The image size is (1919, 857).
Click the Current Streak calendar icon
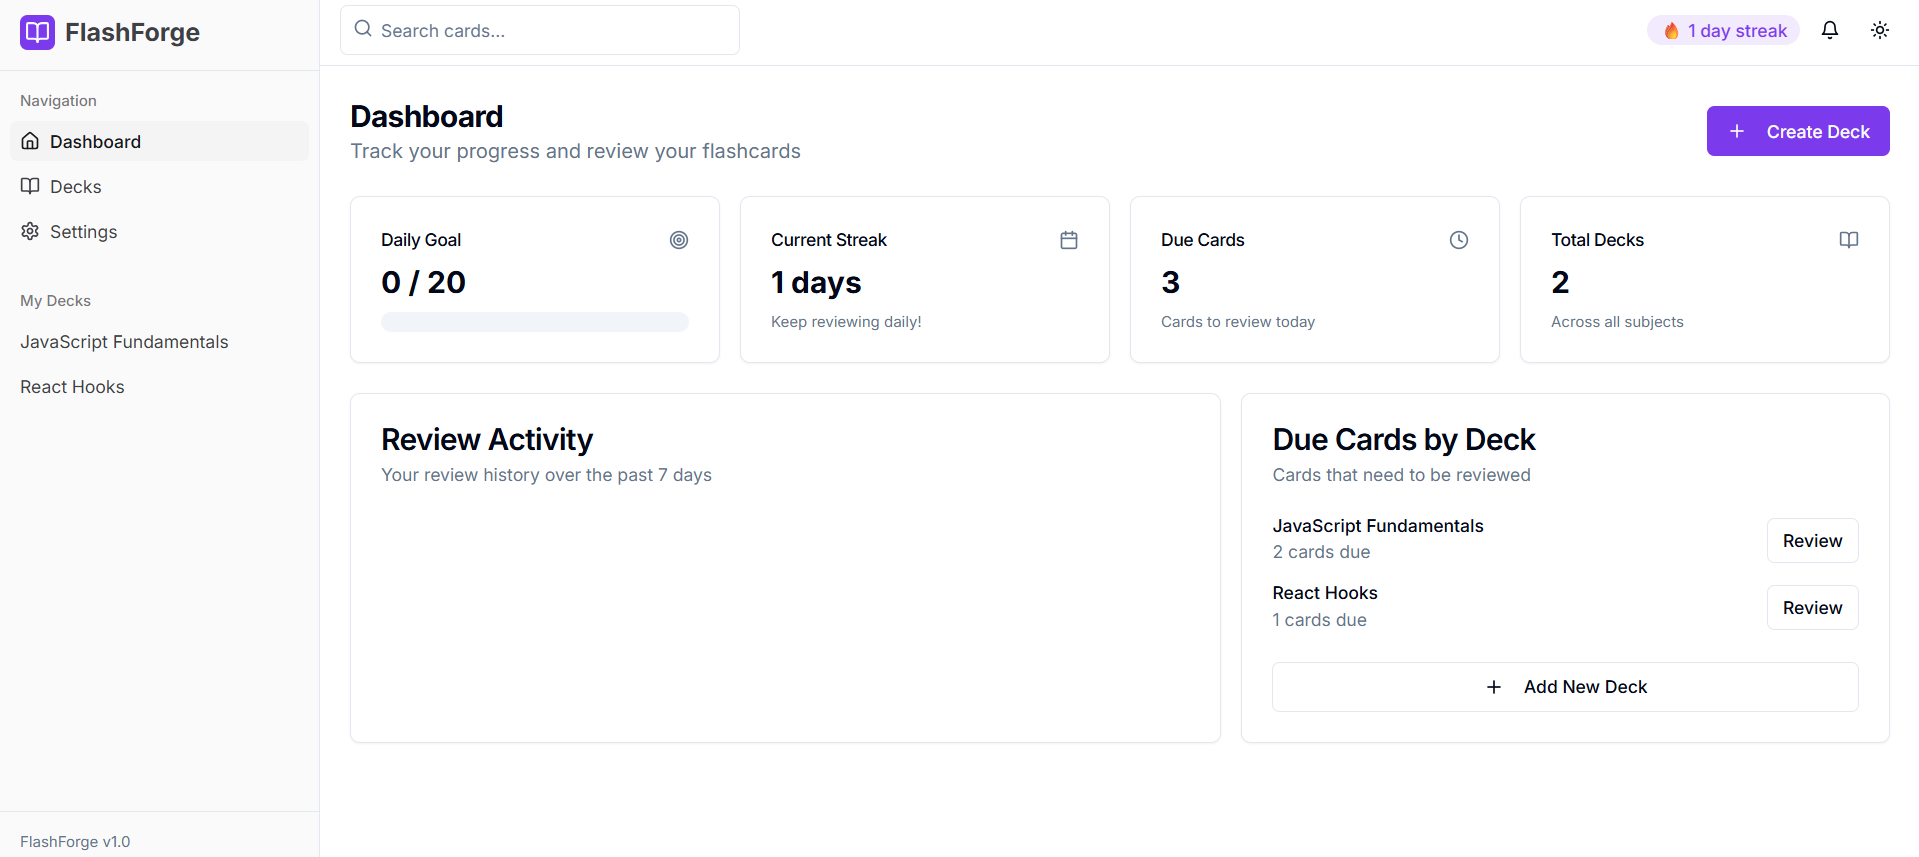tap(1068, 240)
